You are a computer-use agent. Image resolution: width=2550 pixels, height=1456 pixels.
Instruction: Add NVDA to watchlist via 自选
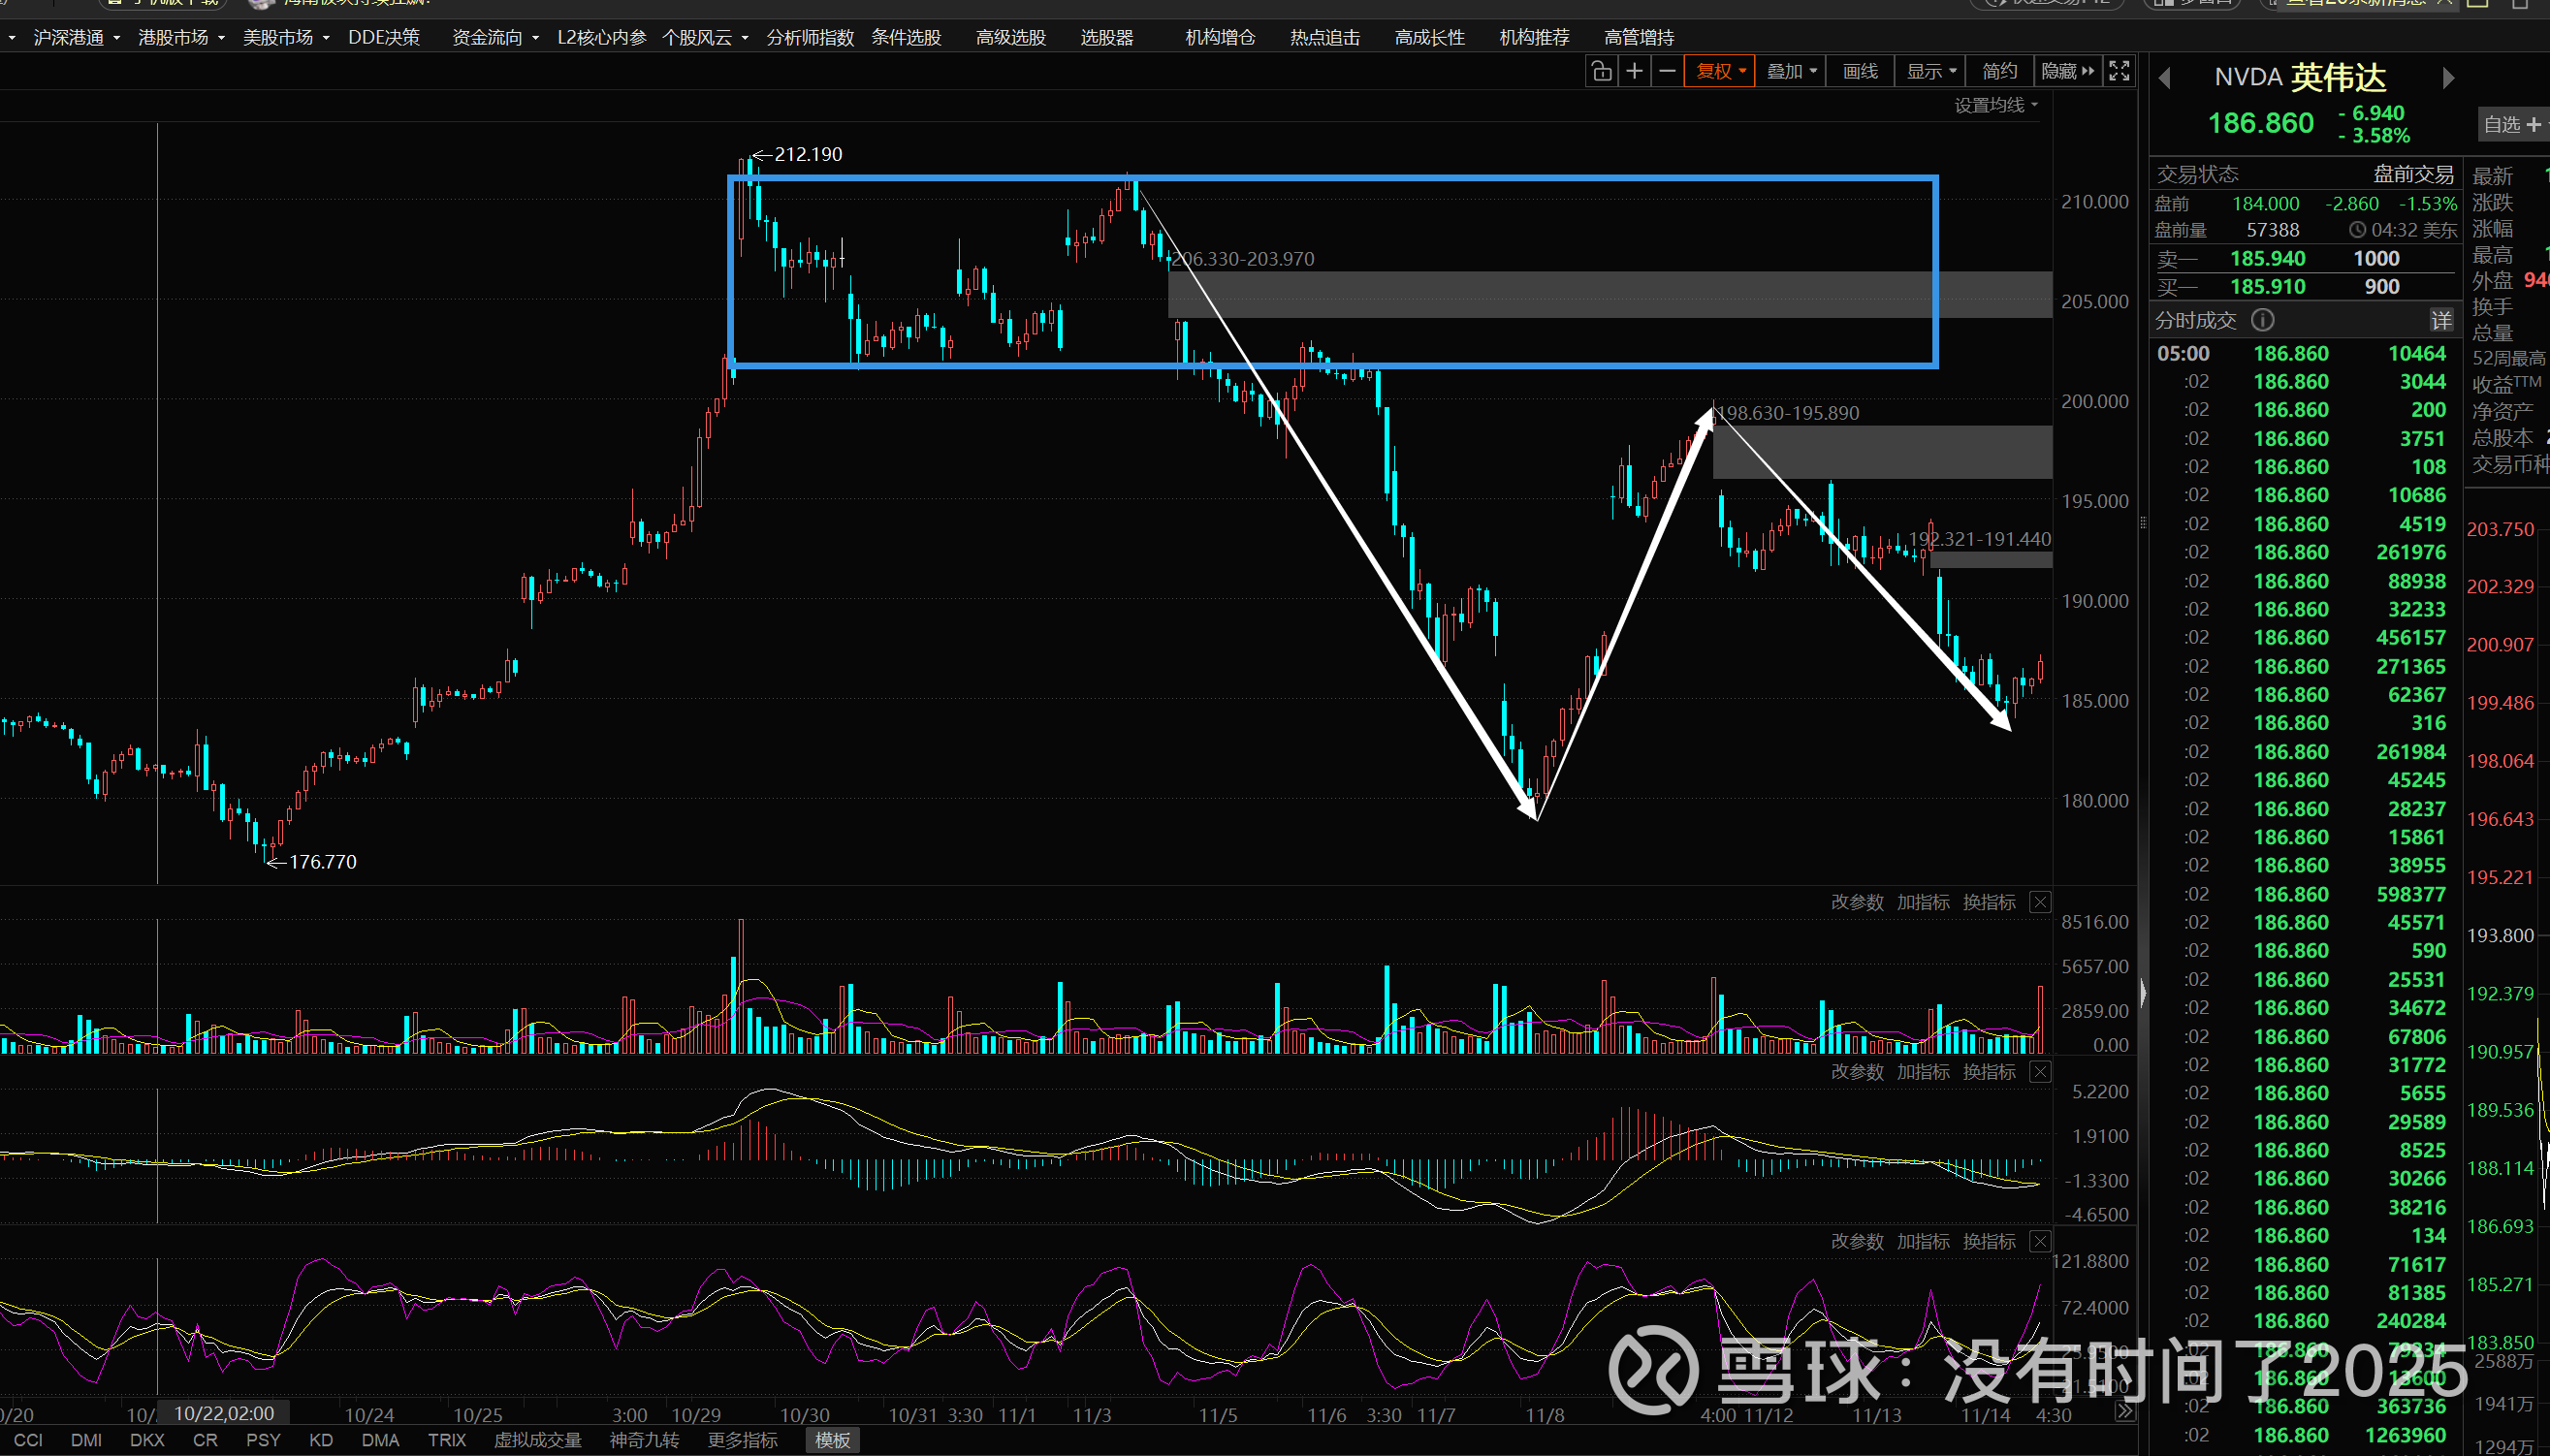(x=2511, y=124)
